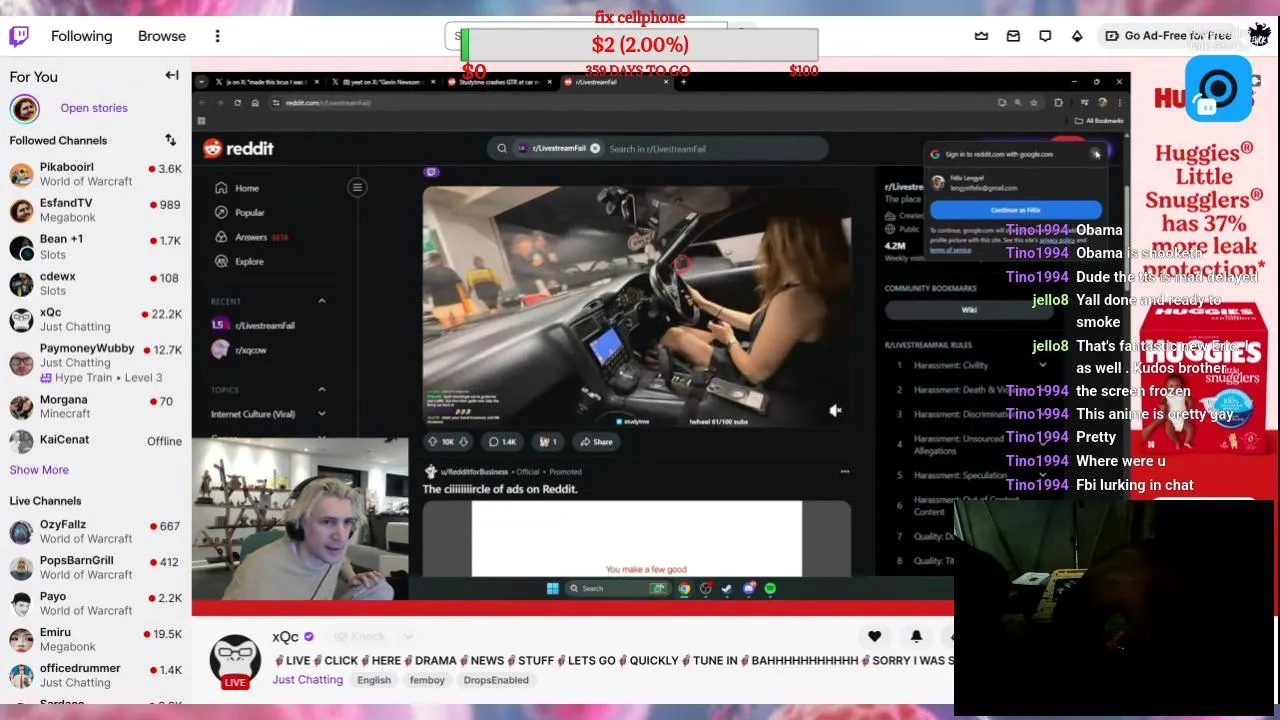Collapse the TOPICS section in Reddit sidebar

point(322,389)
